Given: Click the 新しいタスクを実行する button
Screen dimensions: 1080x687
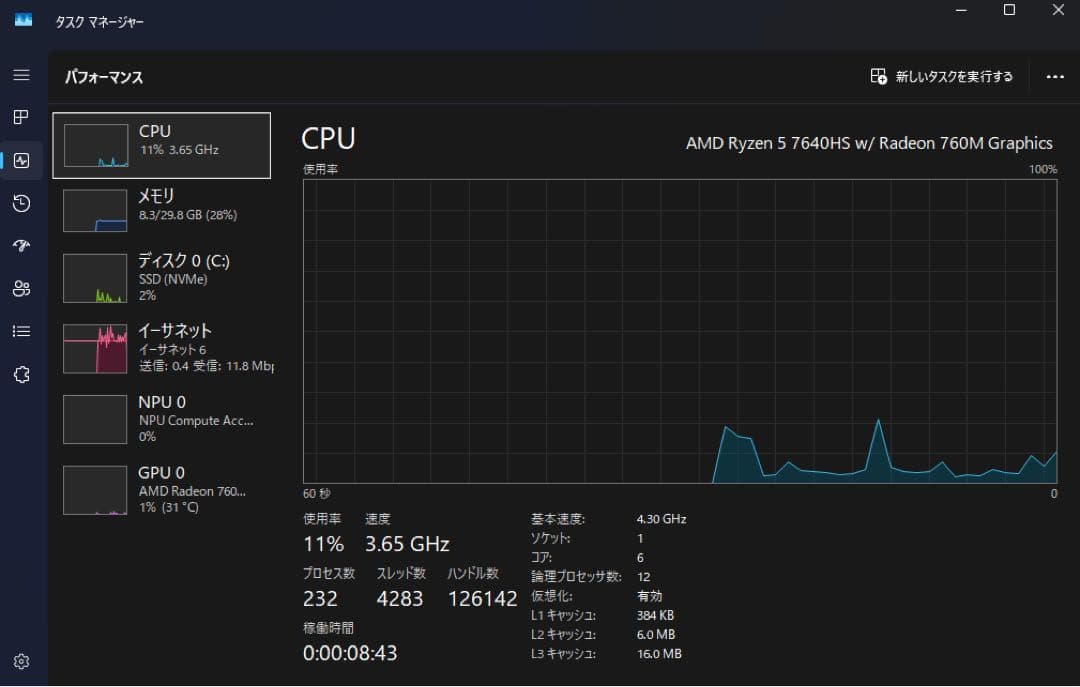Looking at the screenshot, I should coord(940,75).
